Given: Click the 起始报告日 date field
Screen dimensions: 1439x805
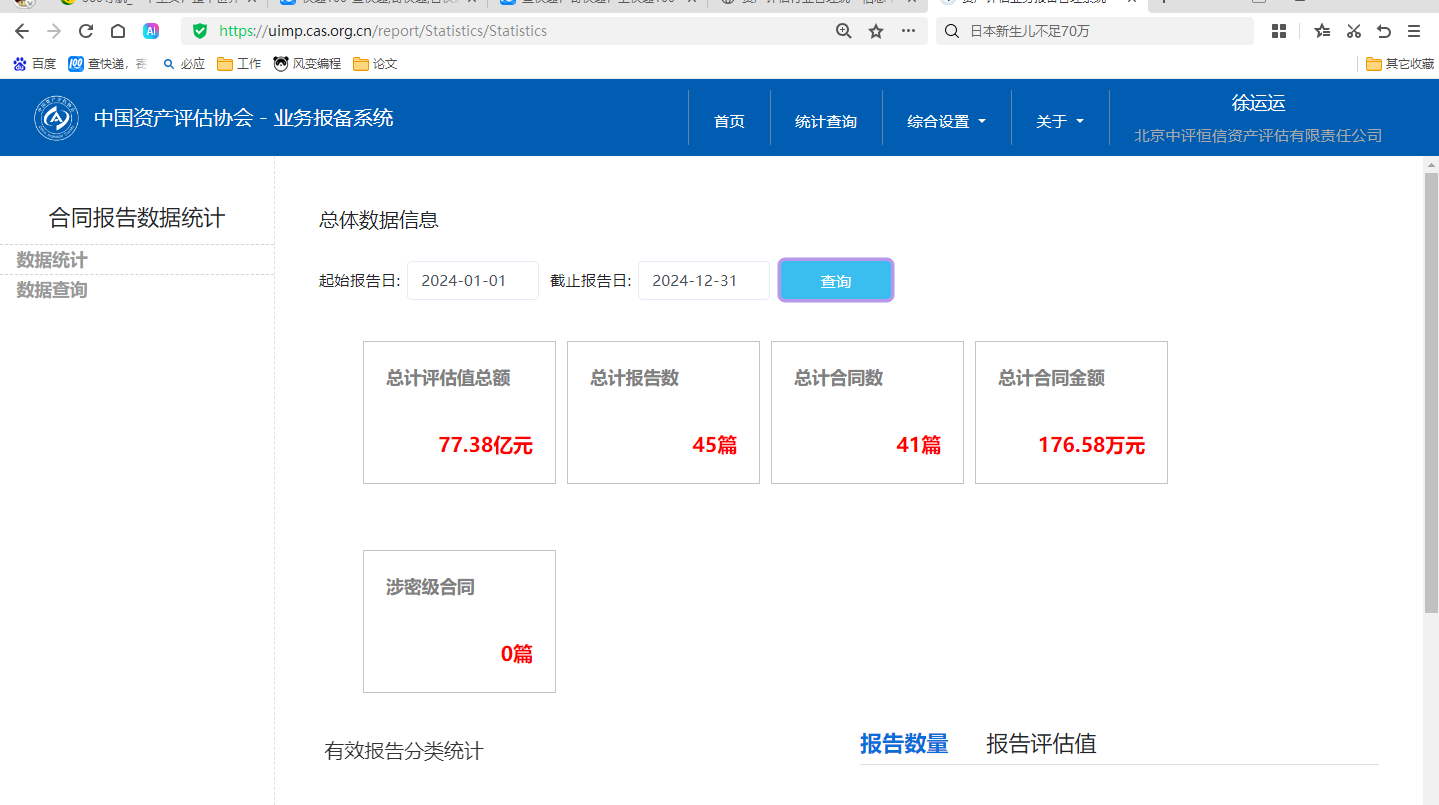Looking at the screenshot, I should click(x=472, y=281).
